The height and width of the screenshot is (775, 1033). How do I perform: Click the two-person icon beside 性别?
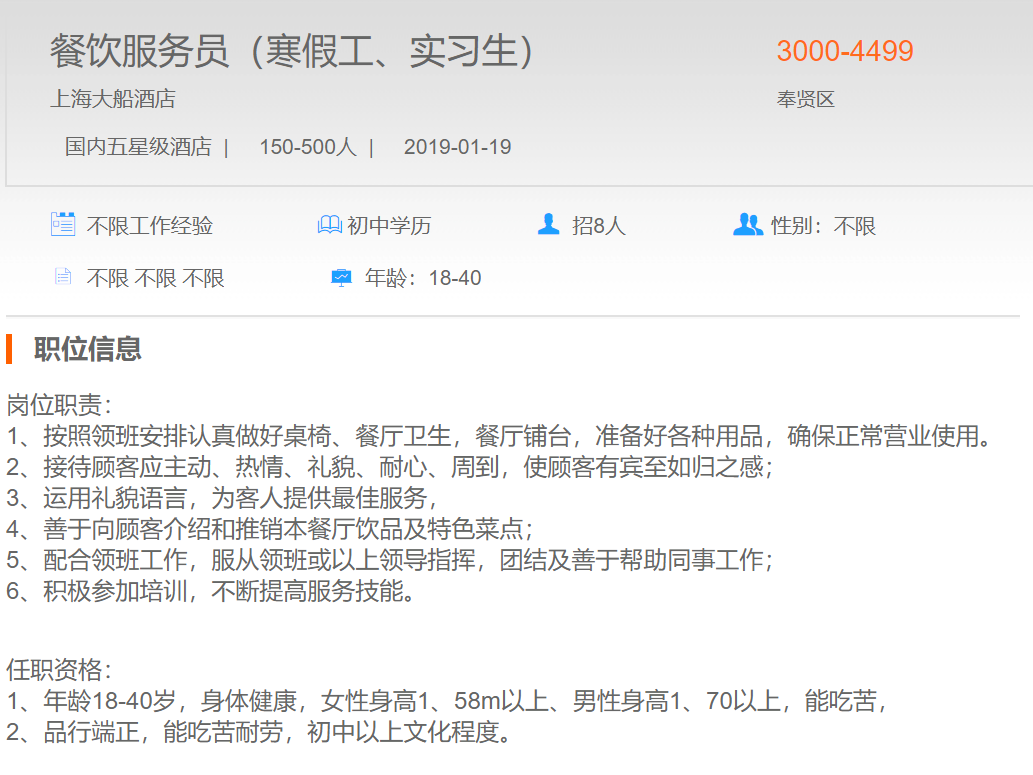747,224
